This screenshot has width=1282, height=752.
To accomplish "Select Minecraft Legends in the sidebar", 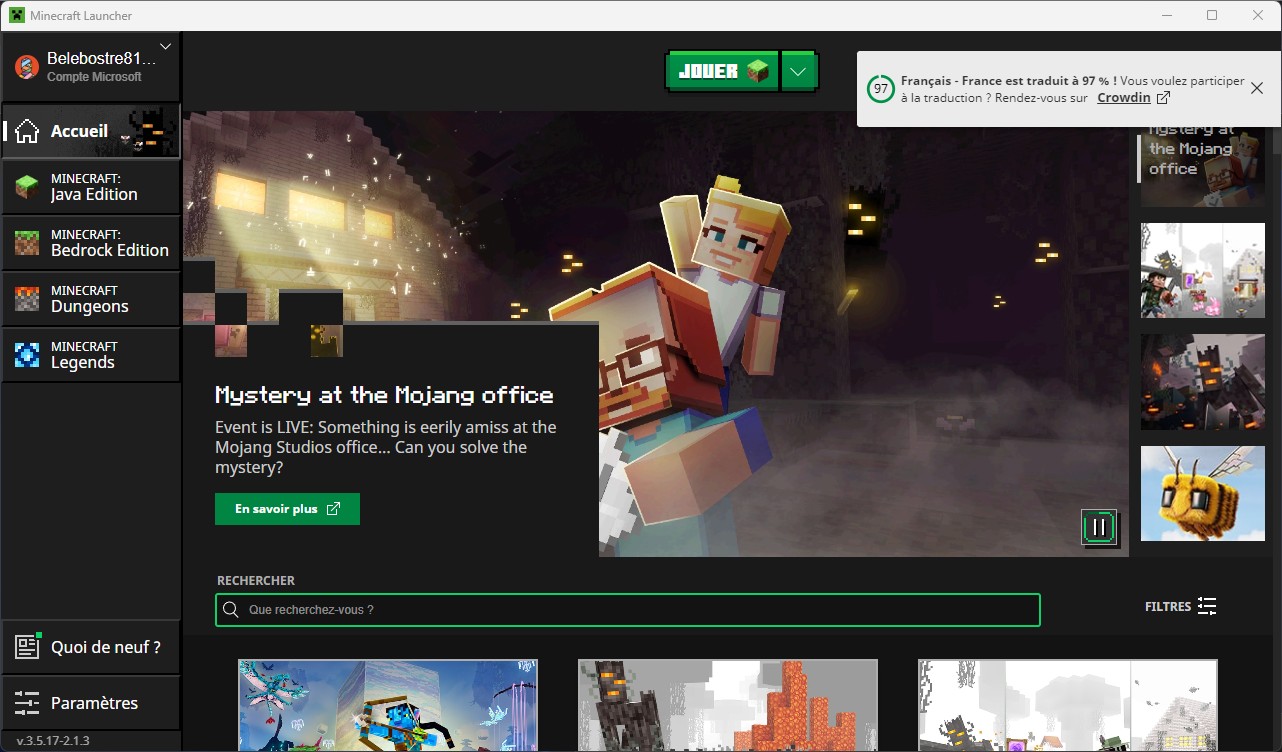I will [90, 355].
